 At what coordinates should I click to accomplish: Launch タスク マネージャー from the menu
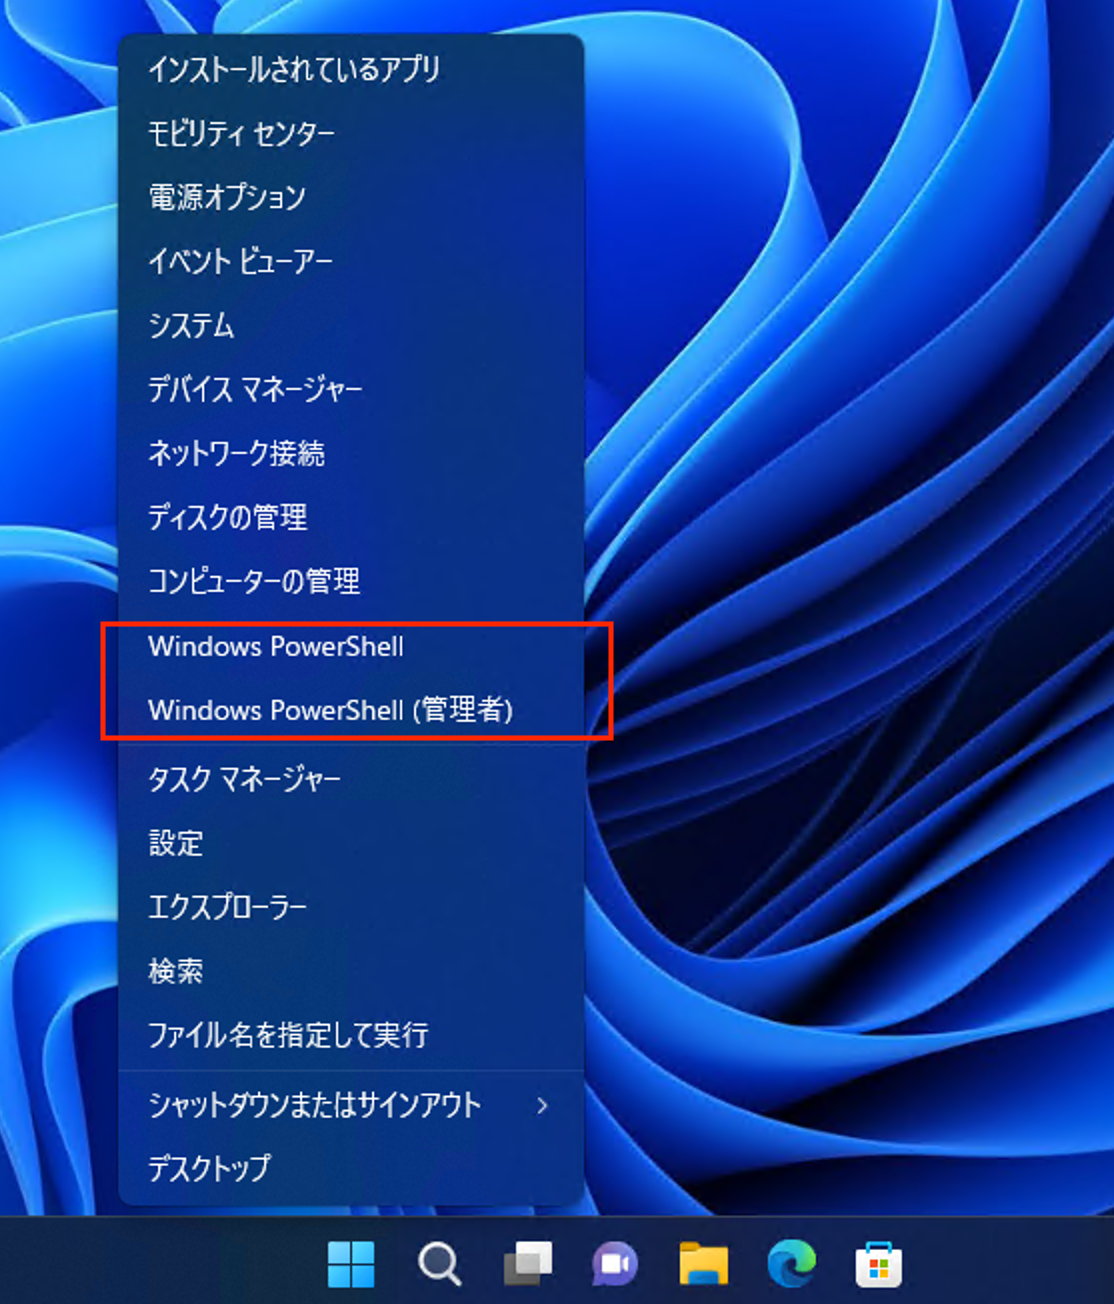point(244,779)
